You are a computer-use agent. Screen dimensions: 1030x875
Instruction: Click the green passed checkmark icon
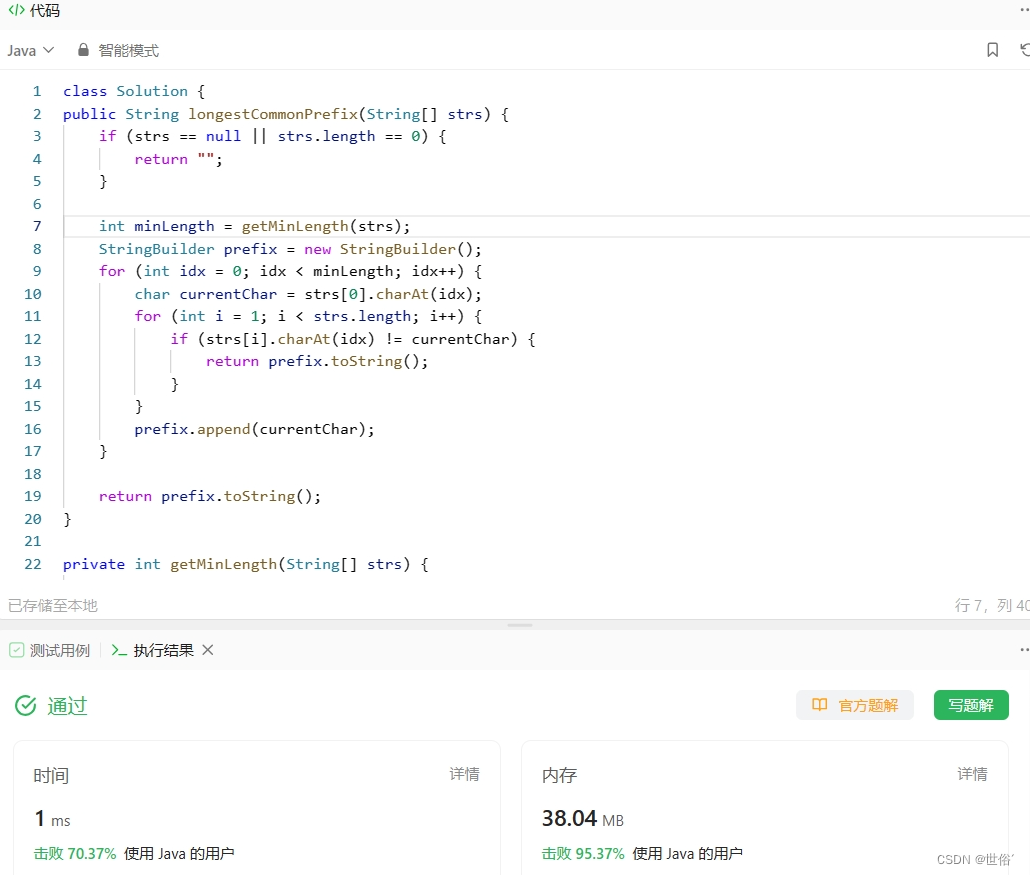(26, 706)
